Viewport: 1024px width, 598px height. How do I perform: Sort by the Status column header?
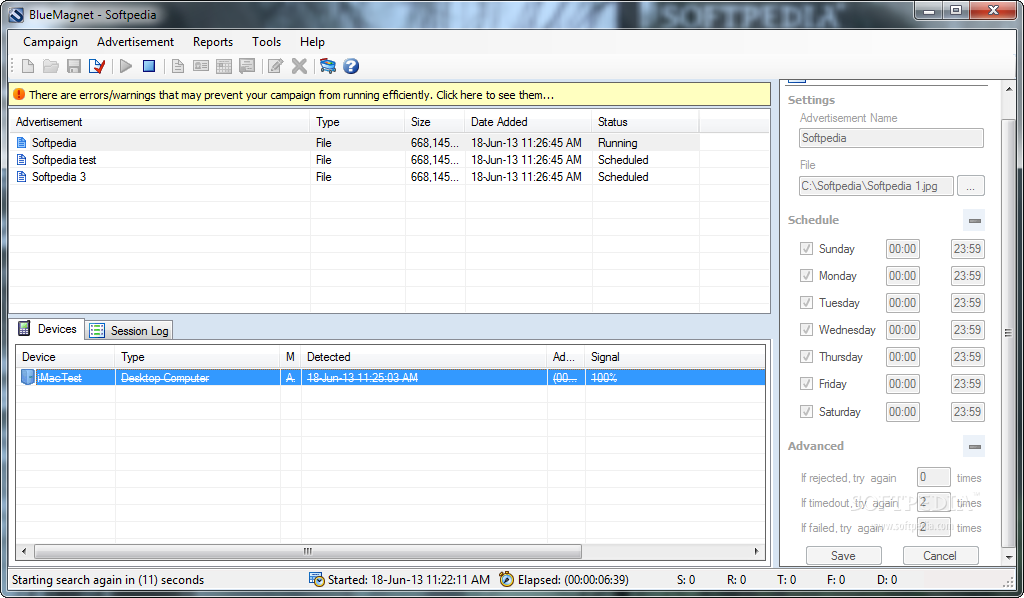645,122
